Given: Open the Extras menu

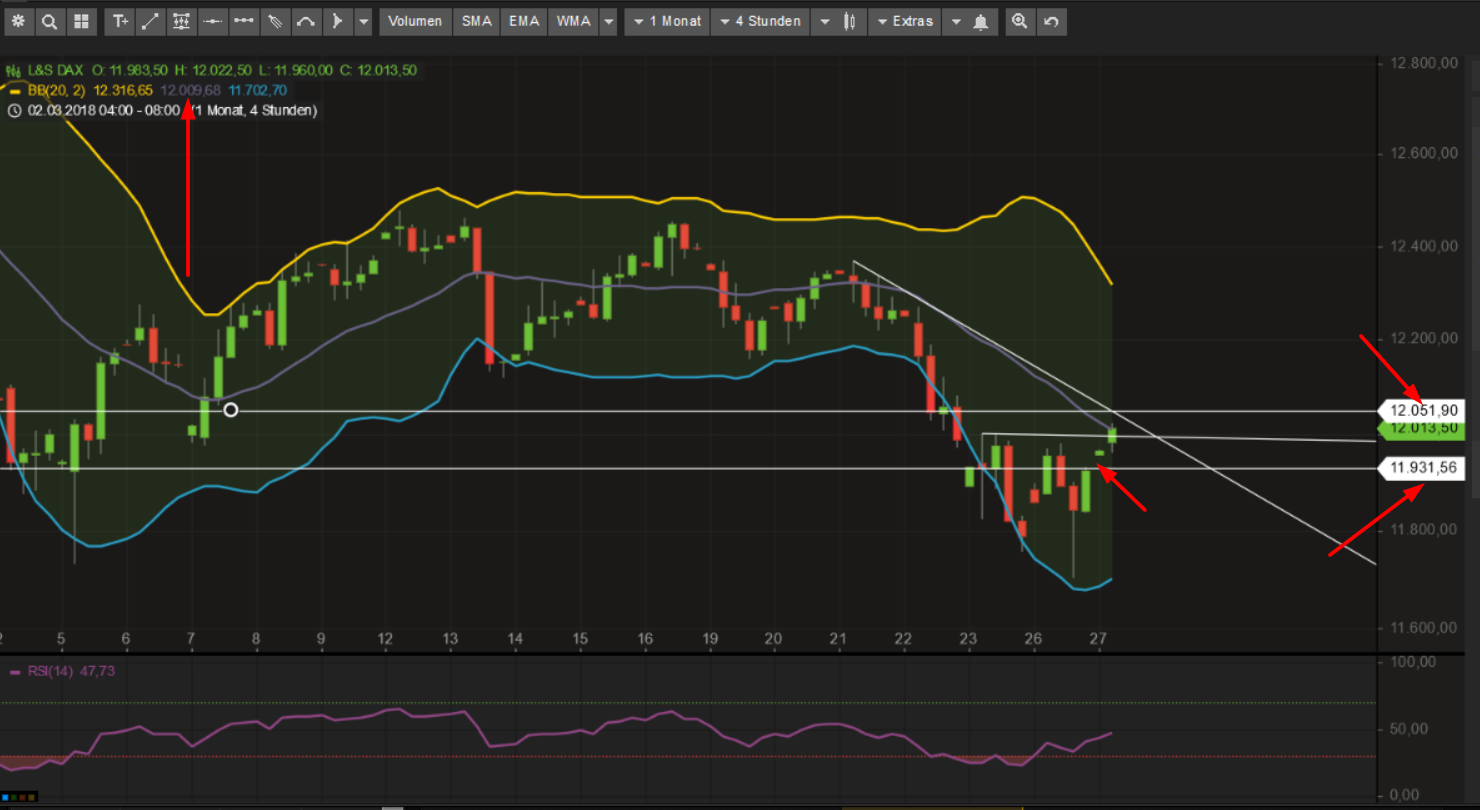Looking at the screenshot, I should point(904,21).
